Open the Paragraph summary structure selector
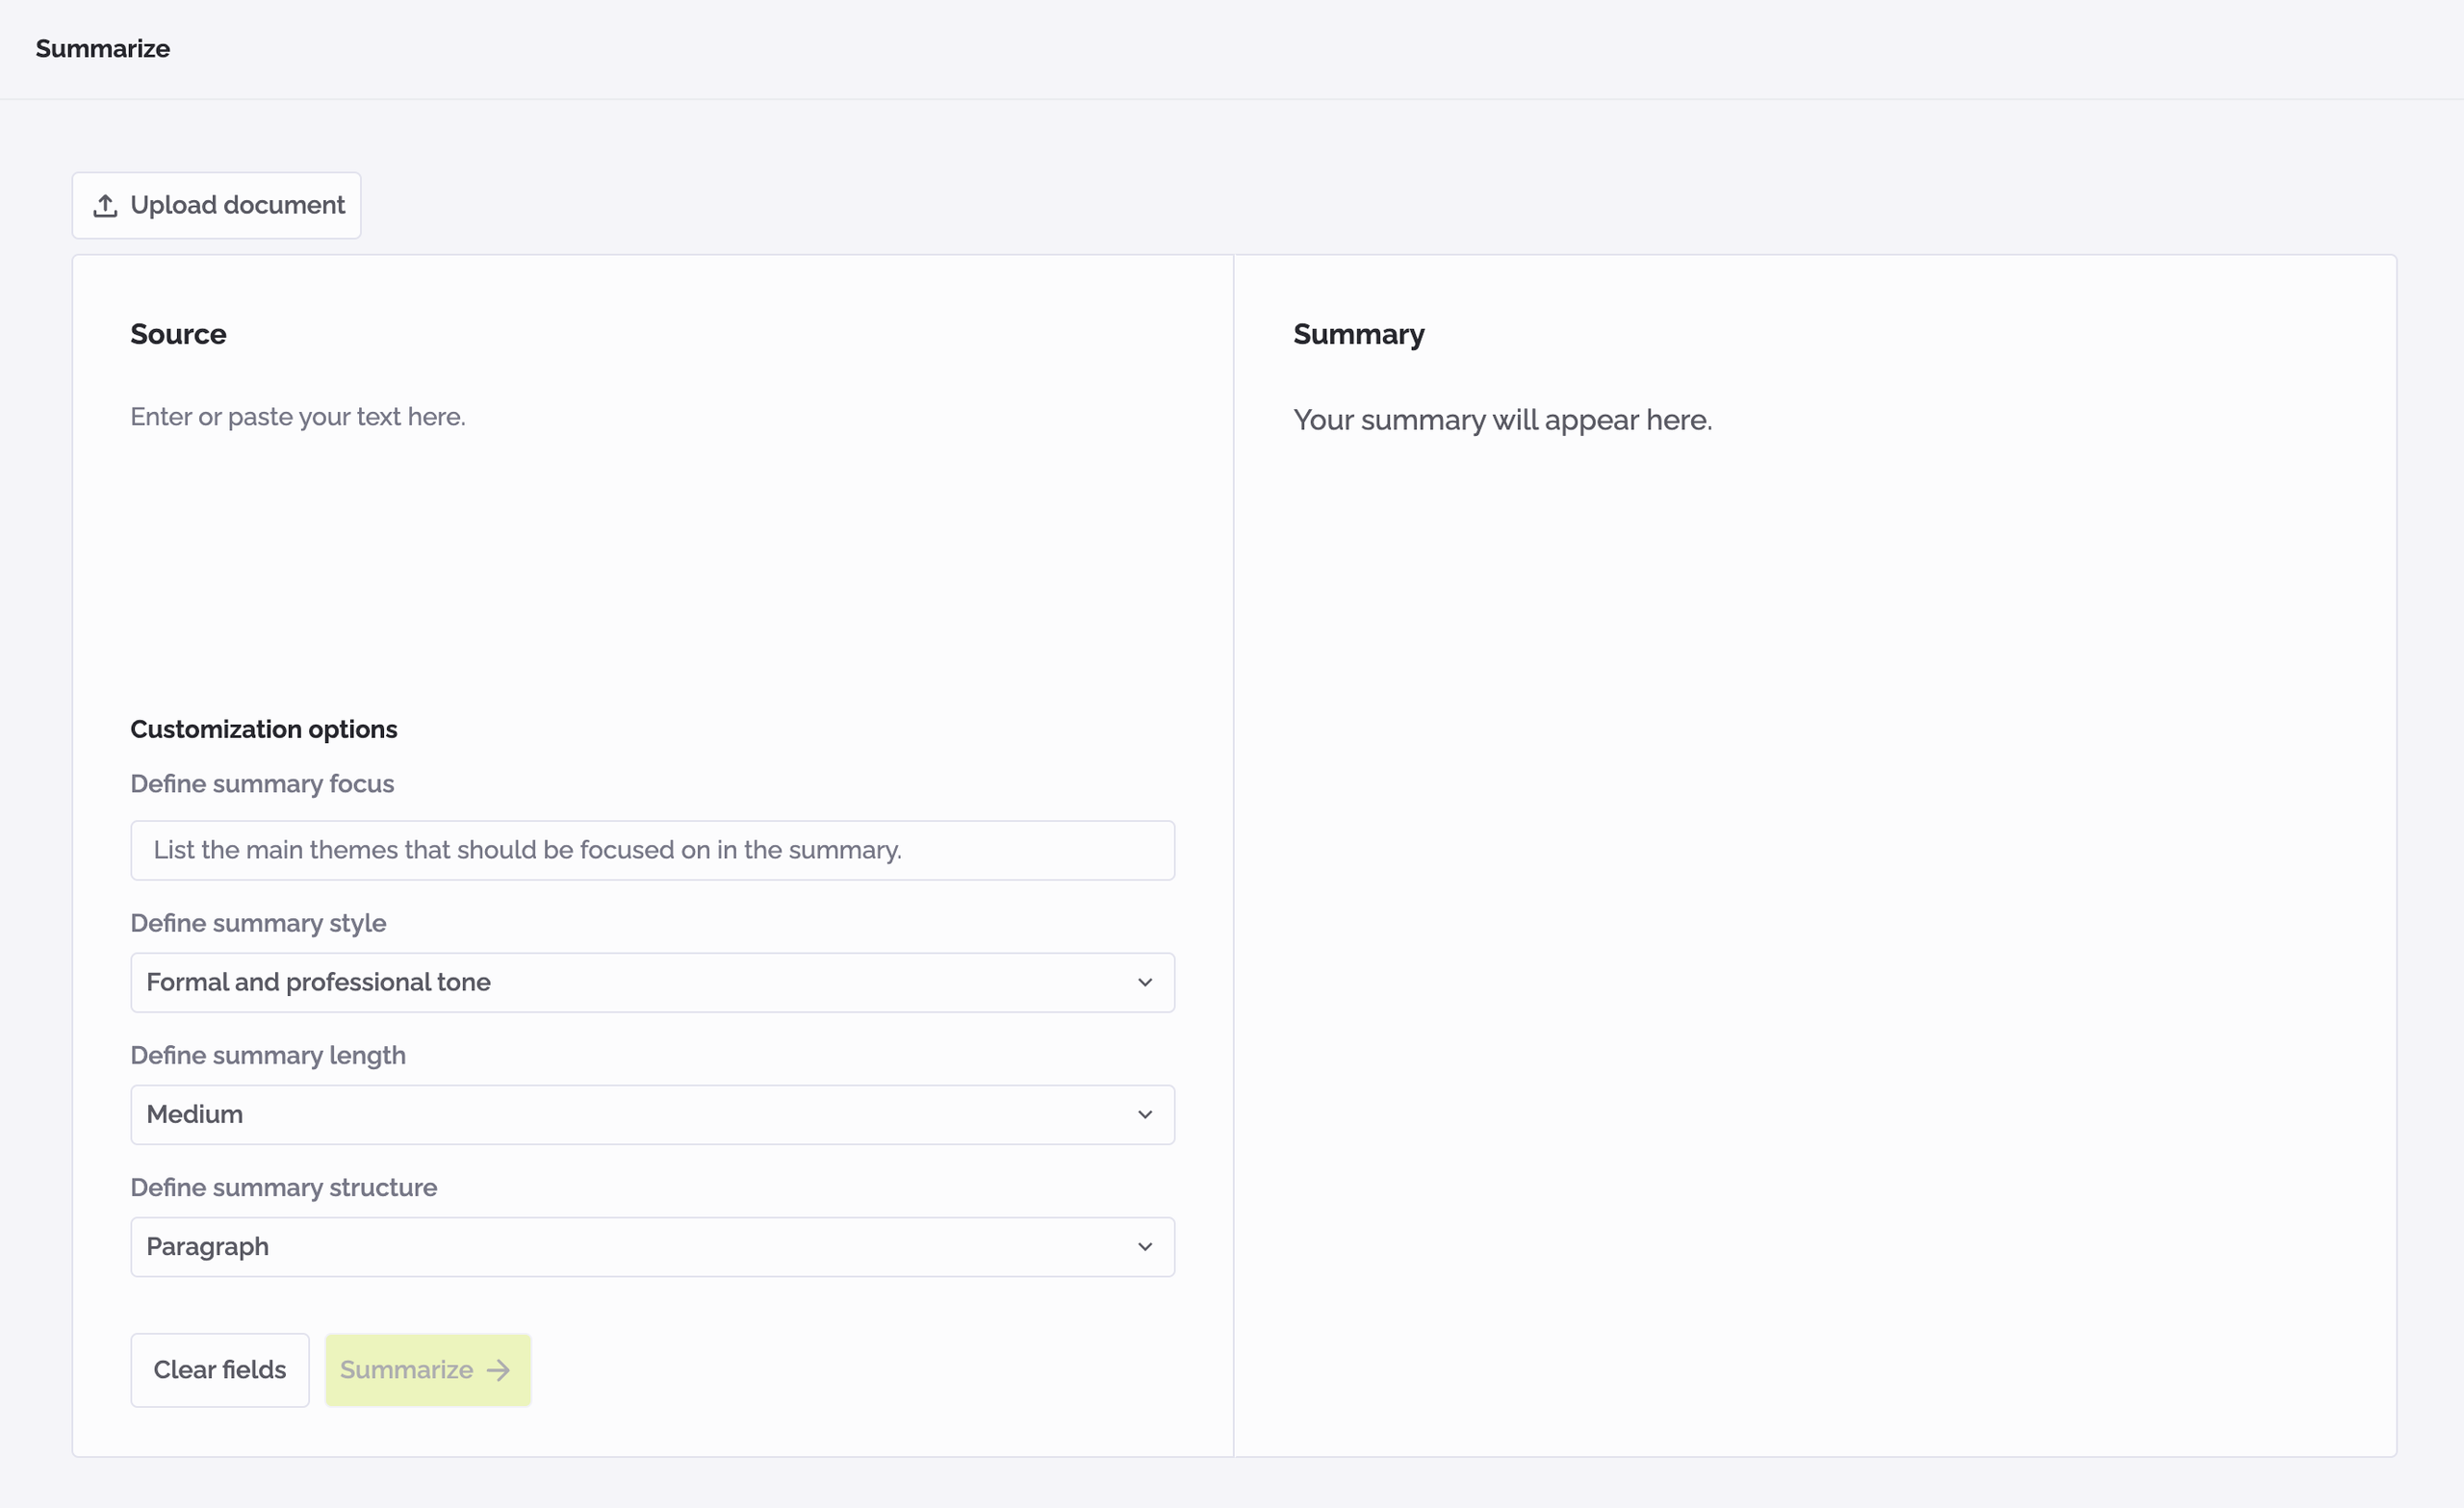Image resolution: width=2464 pixels, height=1508 pixels. click(x=651, y=1246)
